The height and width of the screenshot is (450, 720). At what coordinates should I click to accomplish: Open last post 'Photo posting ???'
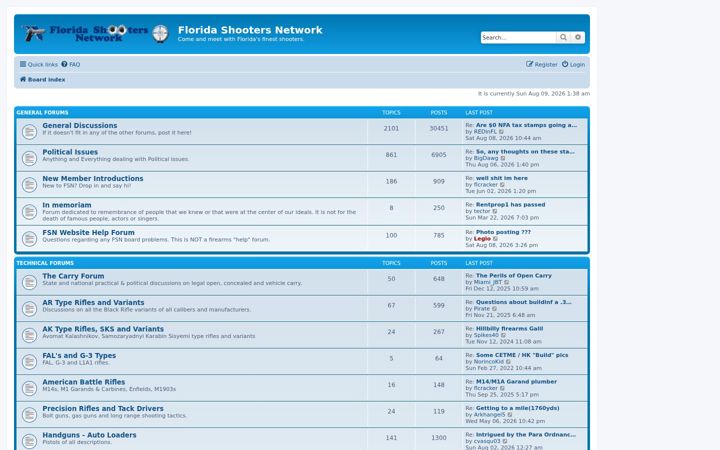pos(503,232)
